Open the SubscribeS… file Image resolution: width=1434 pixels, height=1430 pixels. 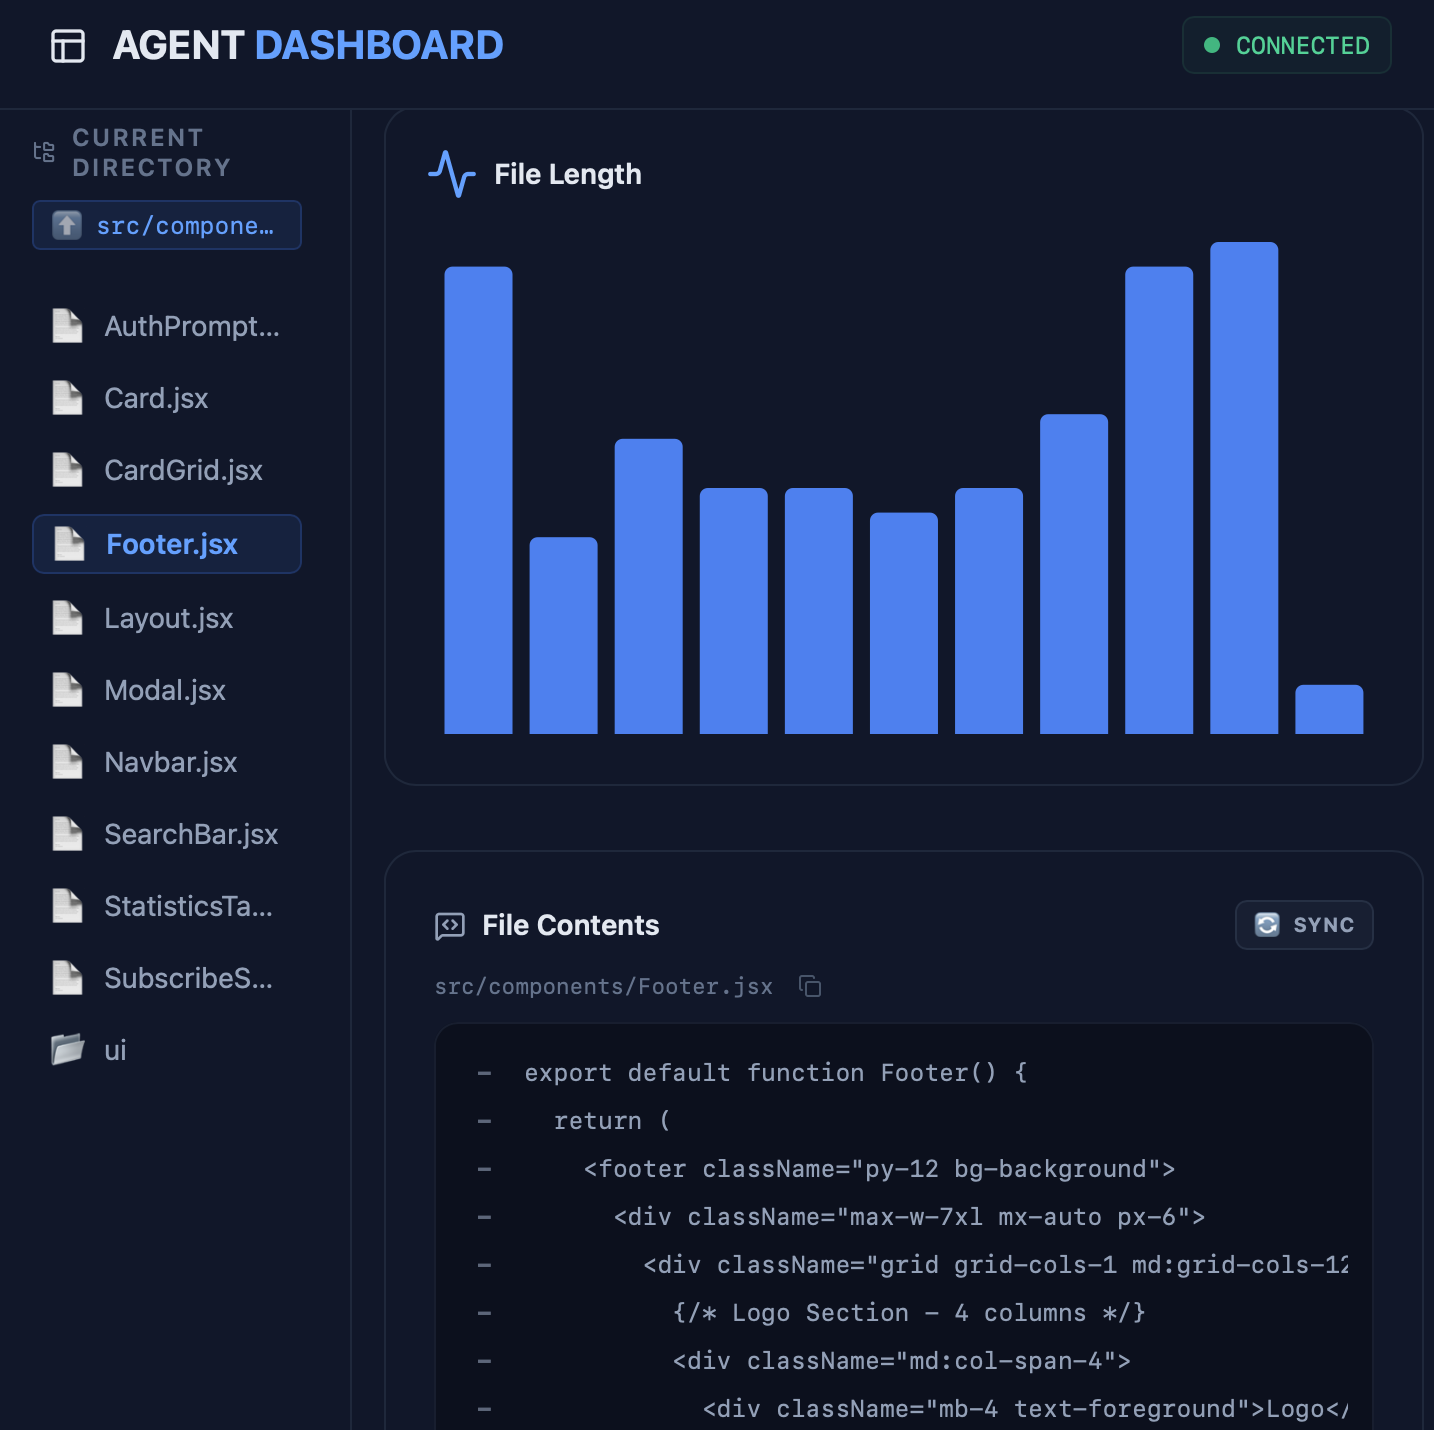click(167, 978)
